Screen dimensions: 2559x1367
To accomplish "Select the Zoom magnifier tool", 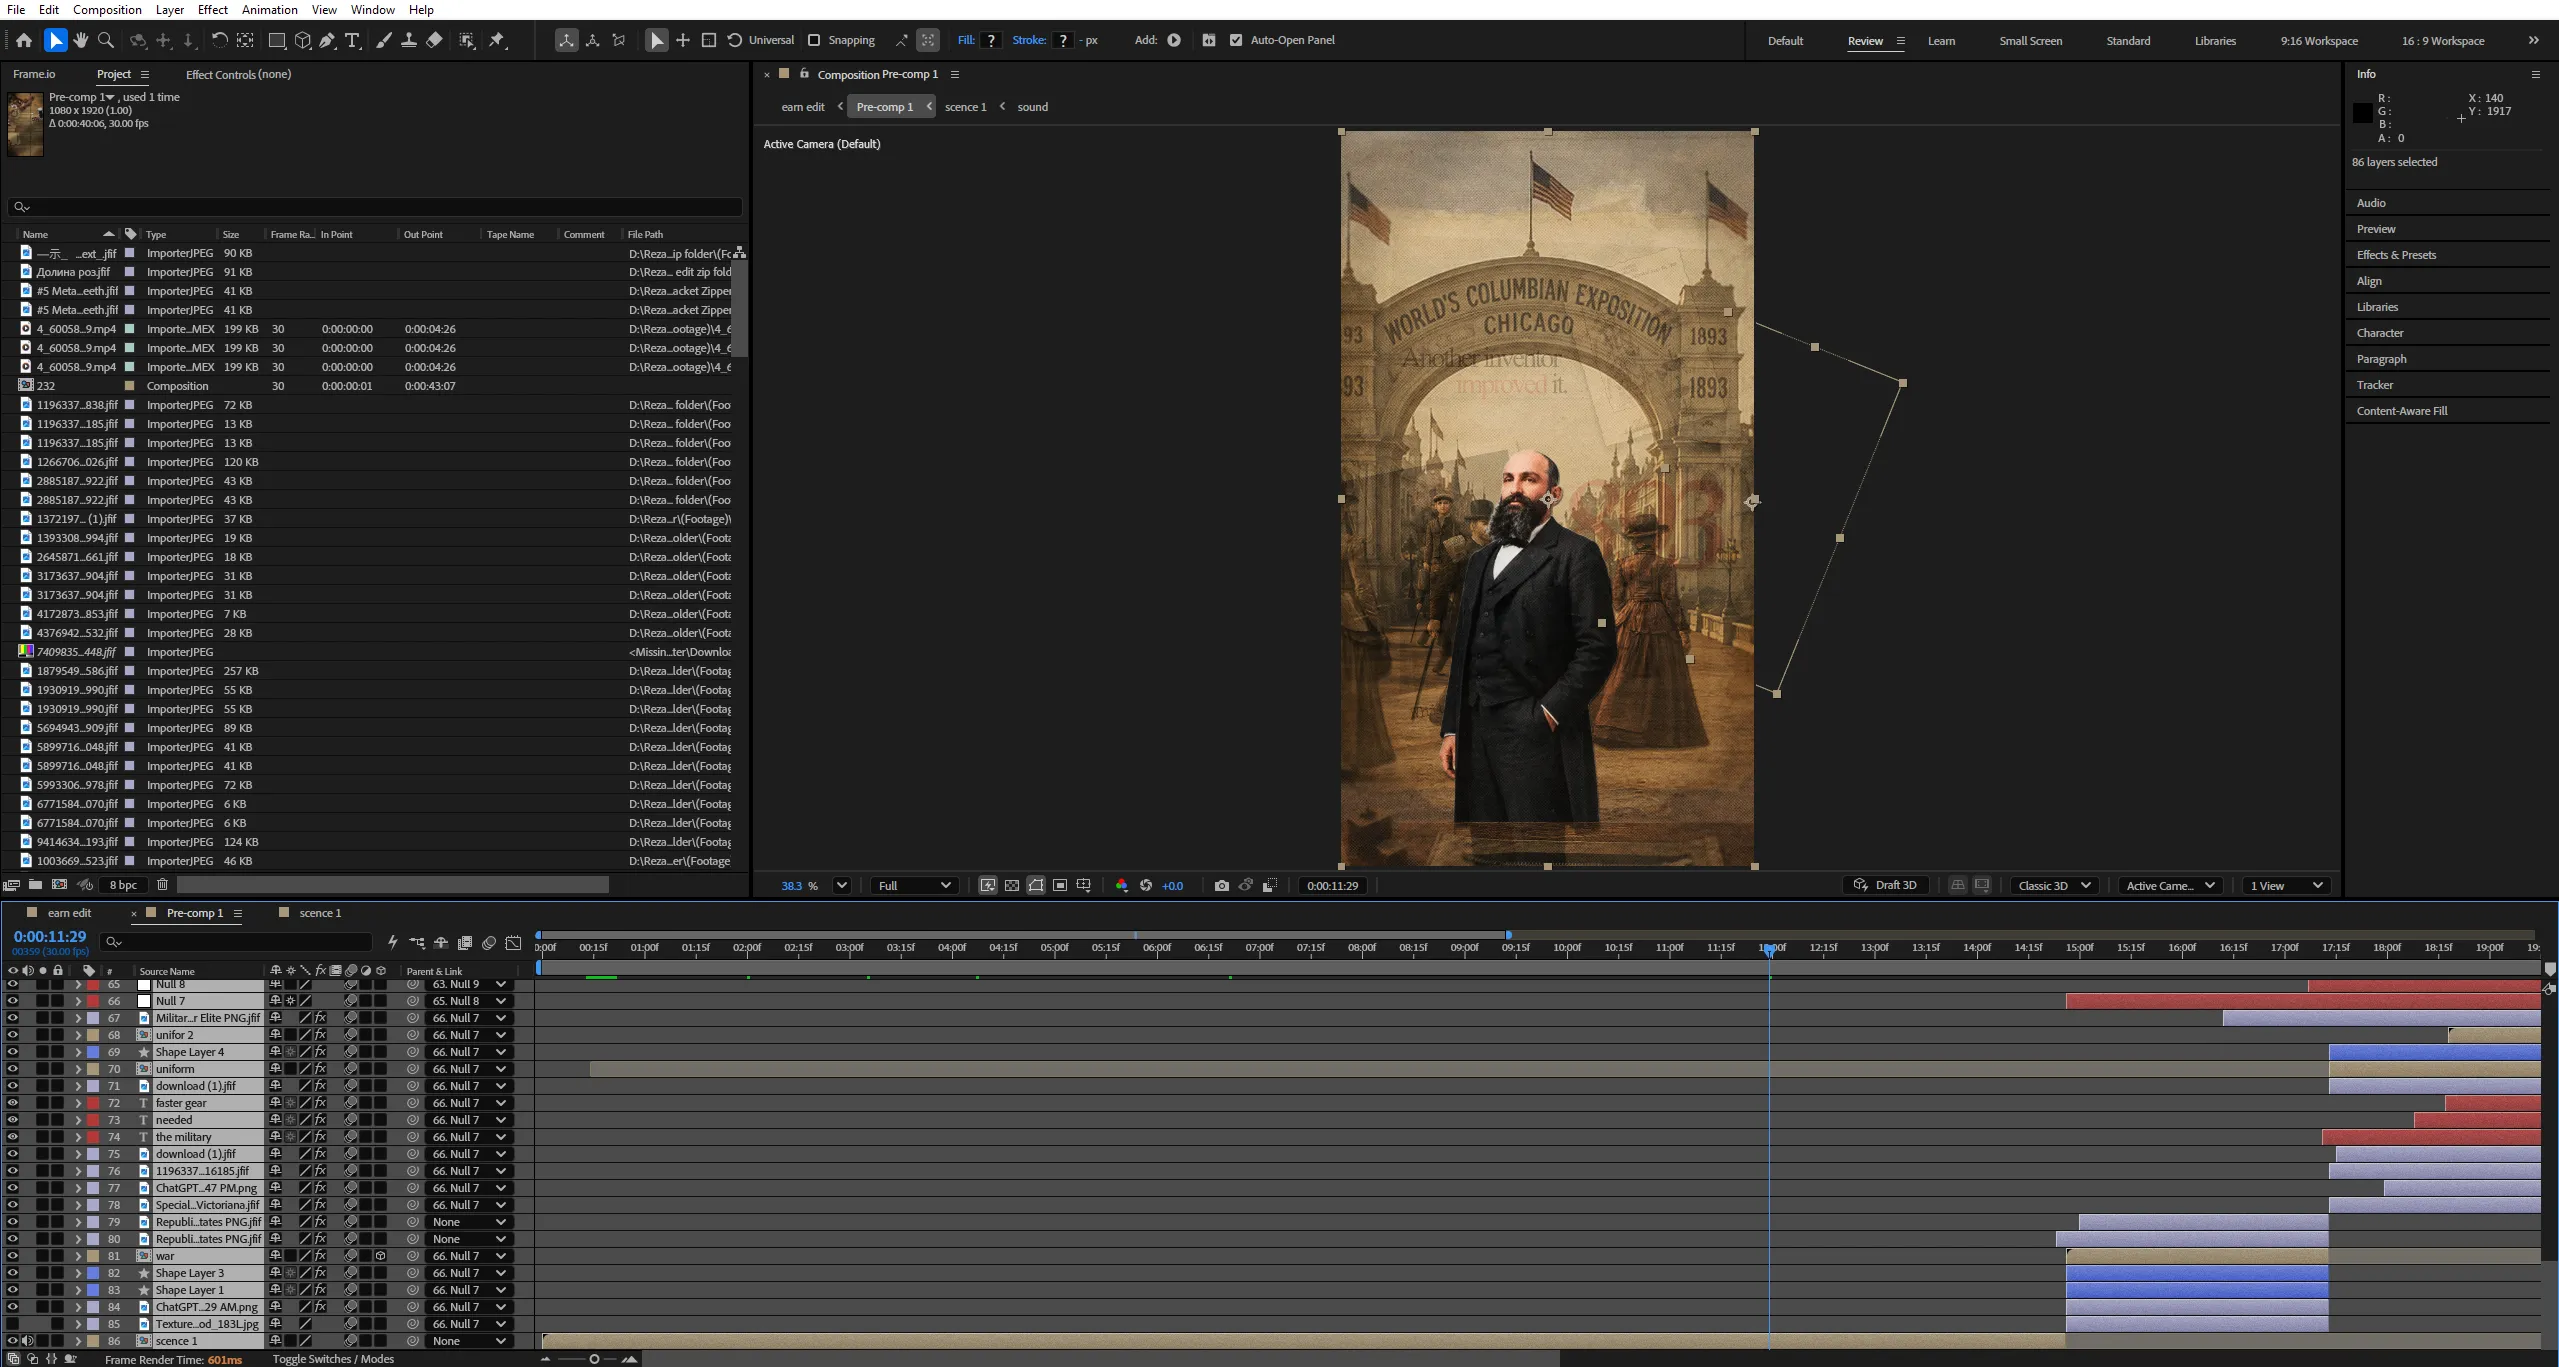I will tap(106, 40).
